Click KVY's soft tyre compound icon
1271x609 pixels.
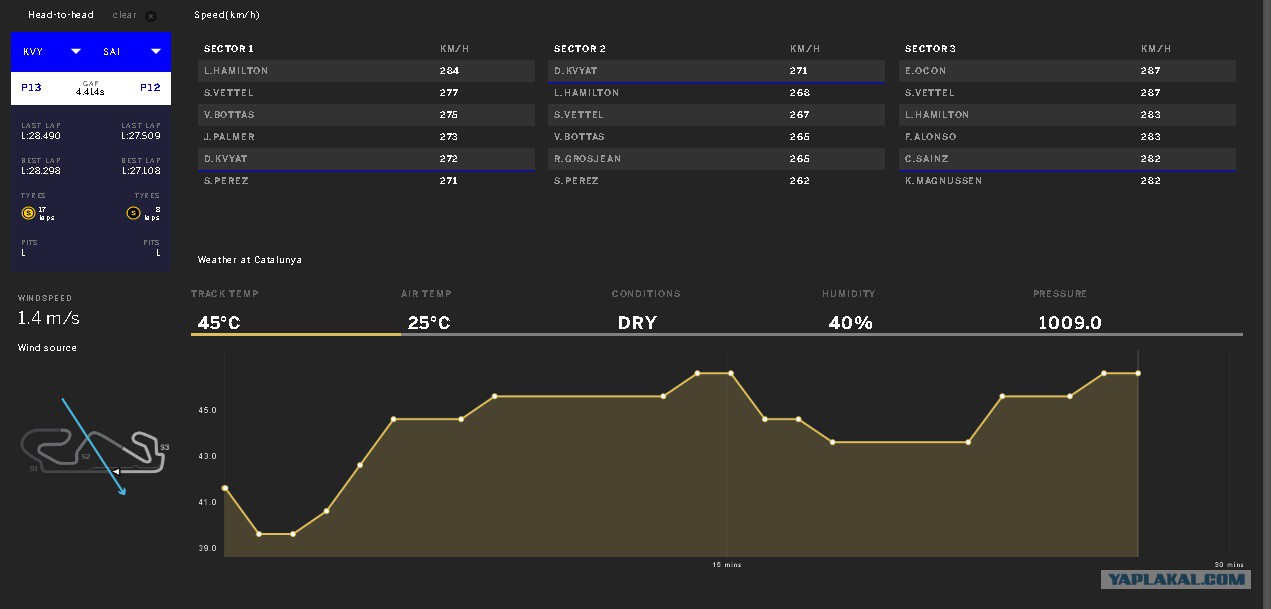(28, 212)
